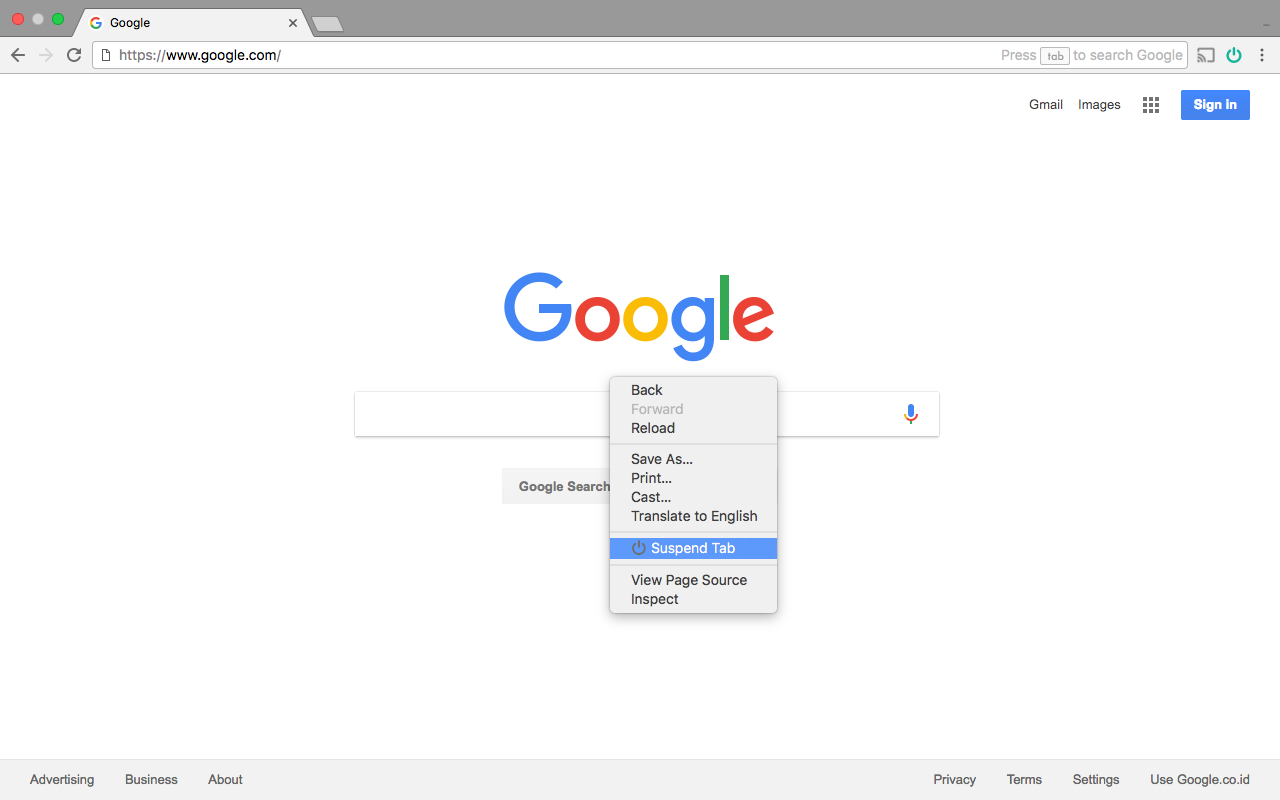Viewport: 1280px width, 800px height.
Task: Click the browser back arrow
Action: tap(17, 55)
